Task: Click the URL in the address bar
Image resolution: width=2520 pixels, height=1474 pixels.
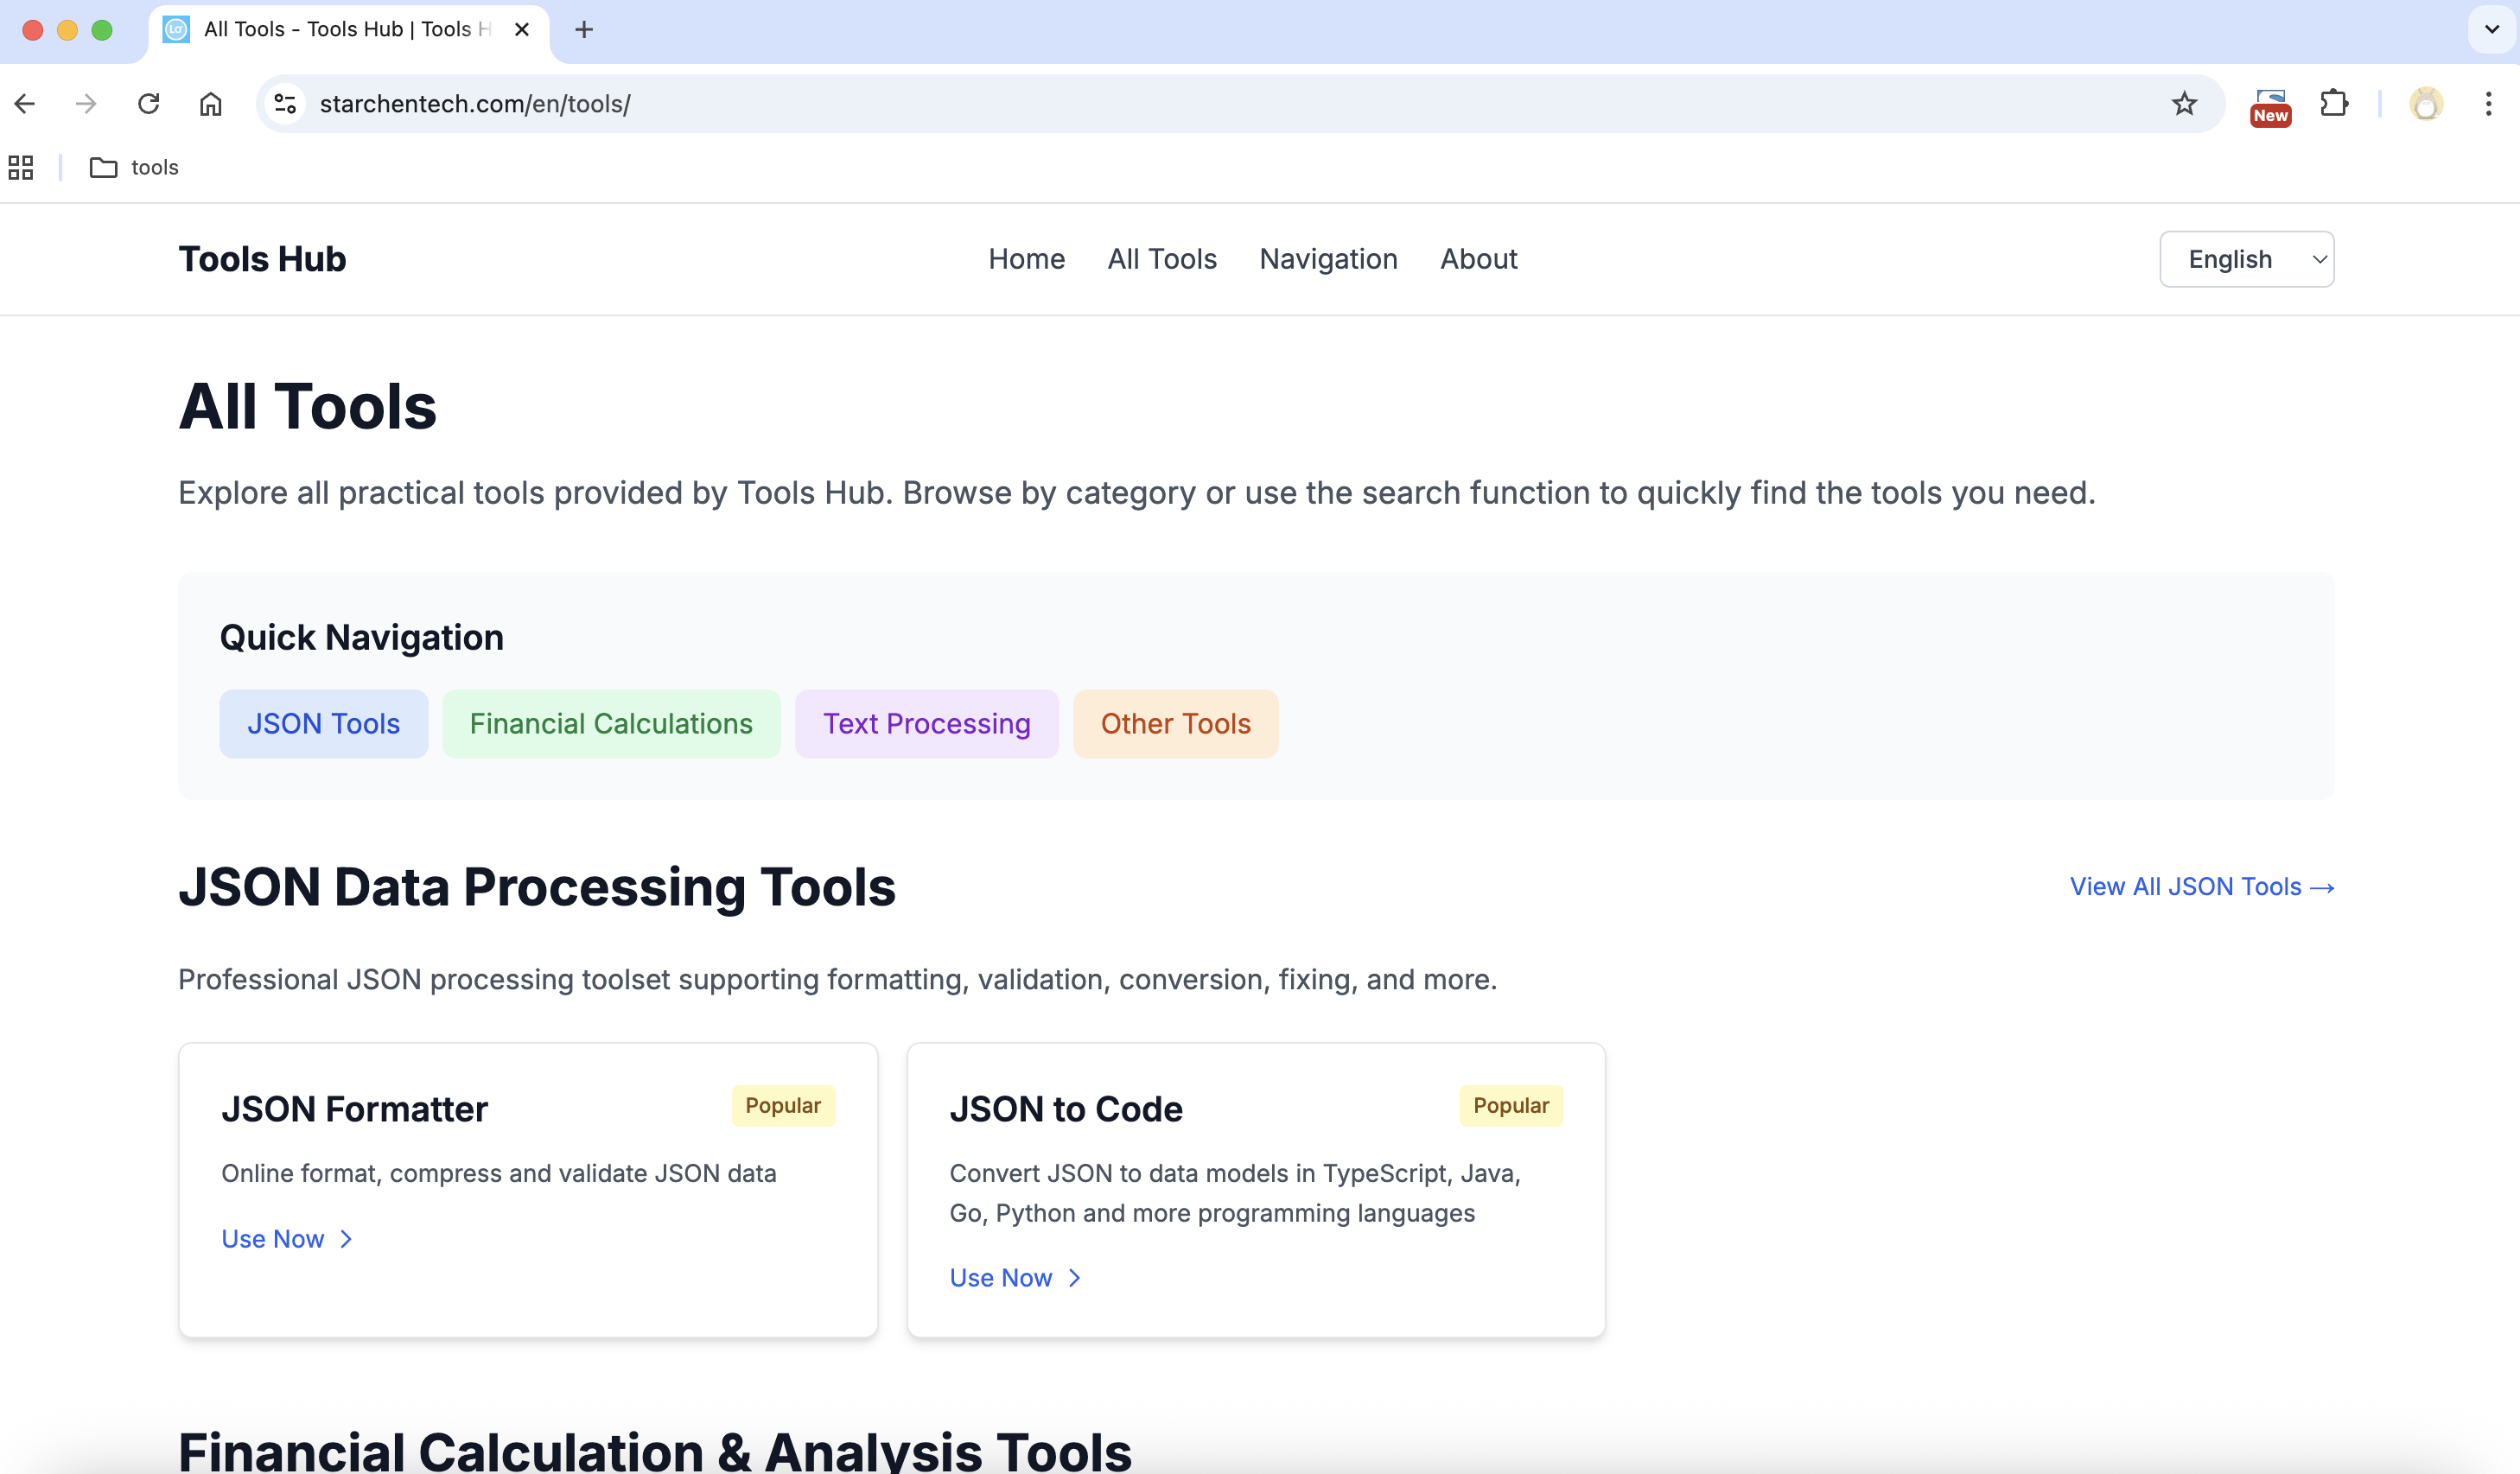Action: [475, 103]
